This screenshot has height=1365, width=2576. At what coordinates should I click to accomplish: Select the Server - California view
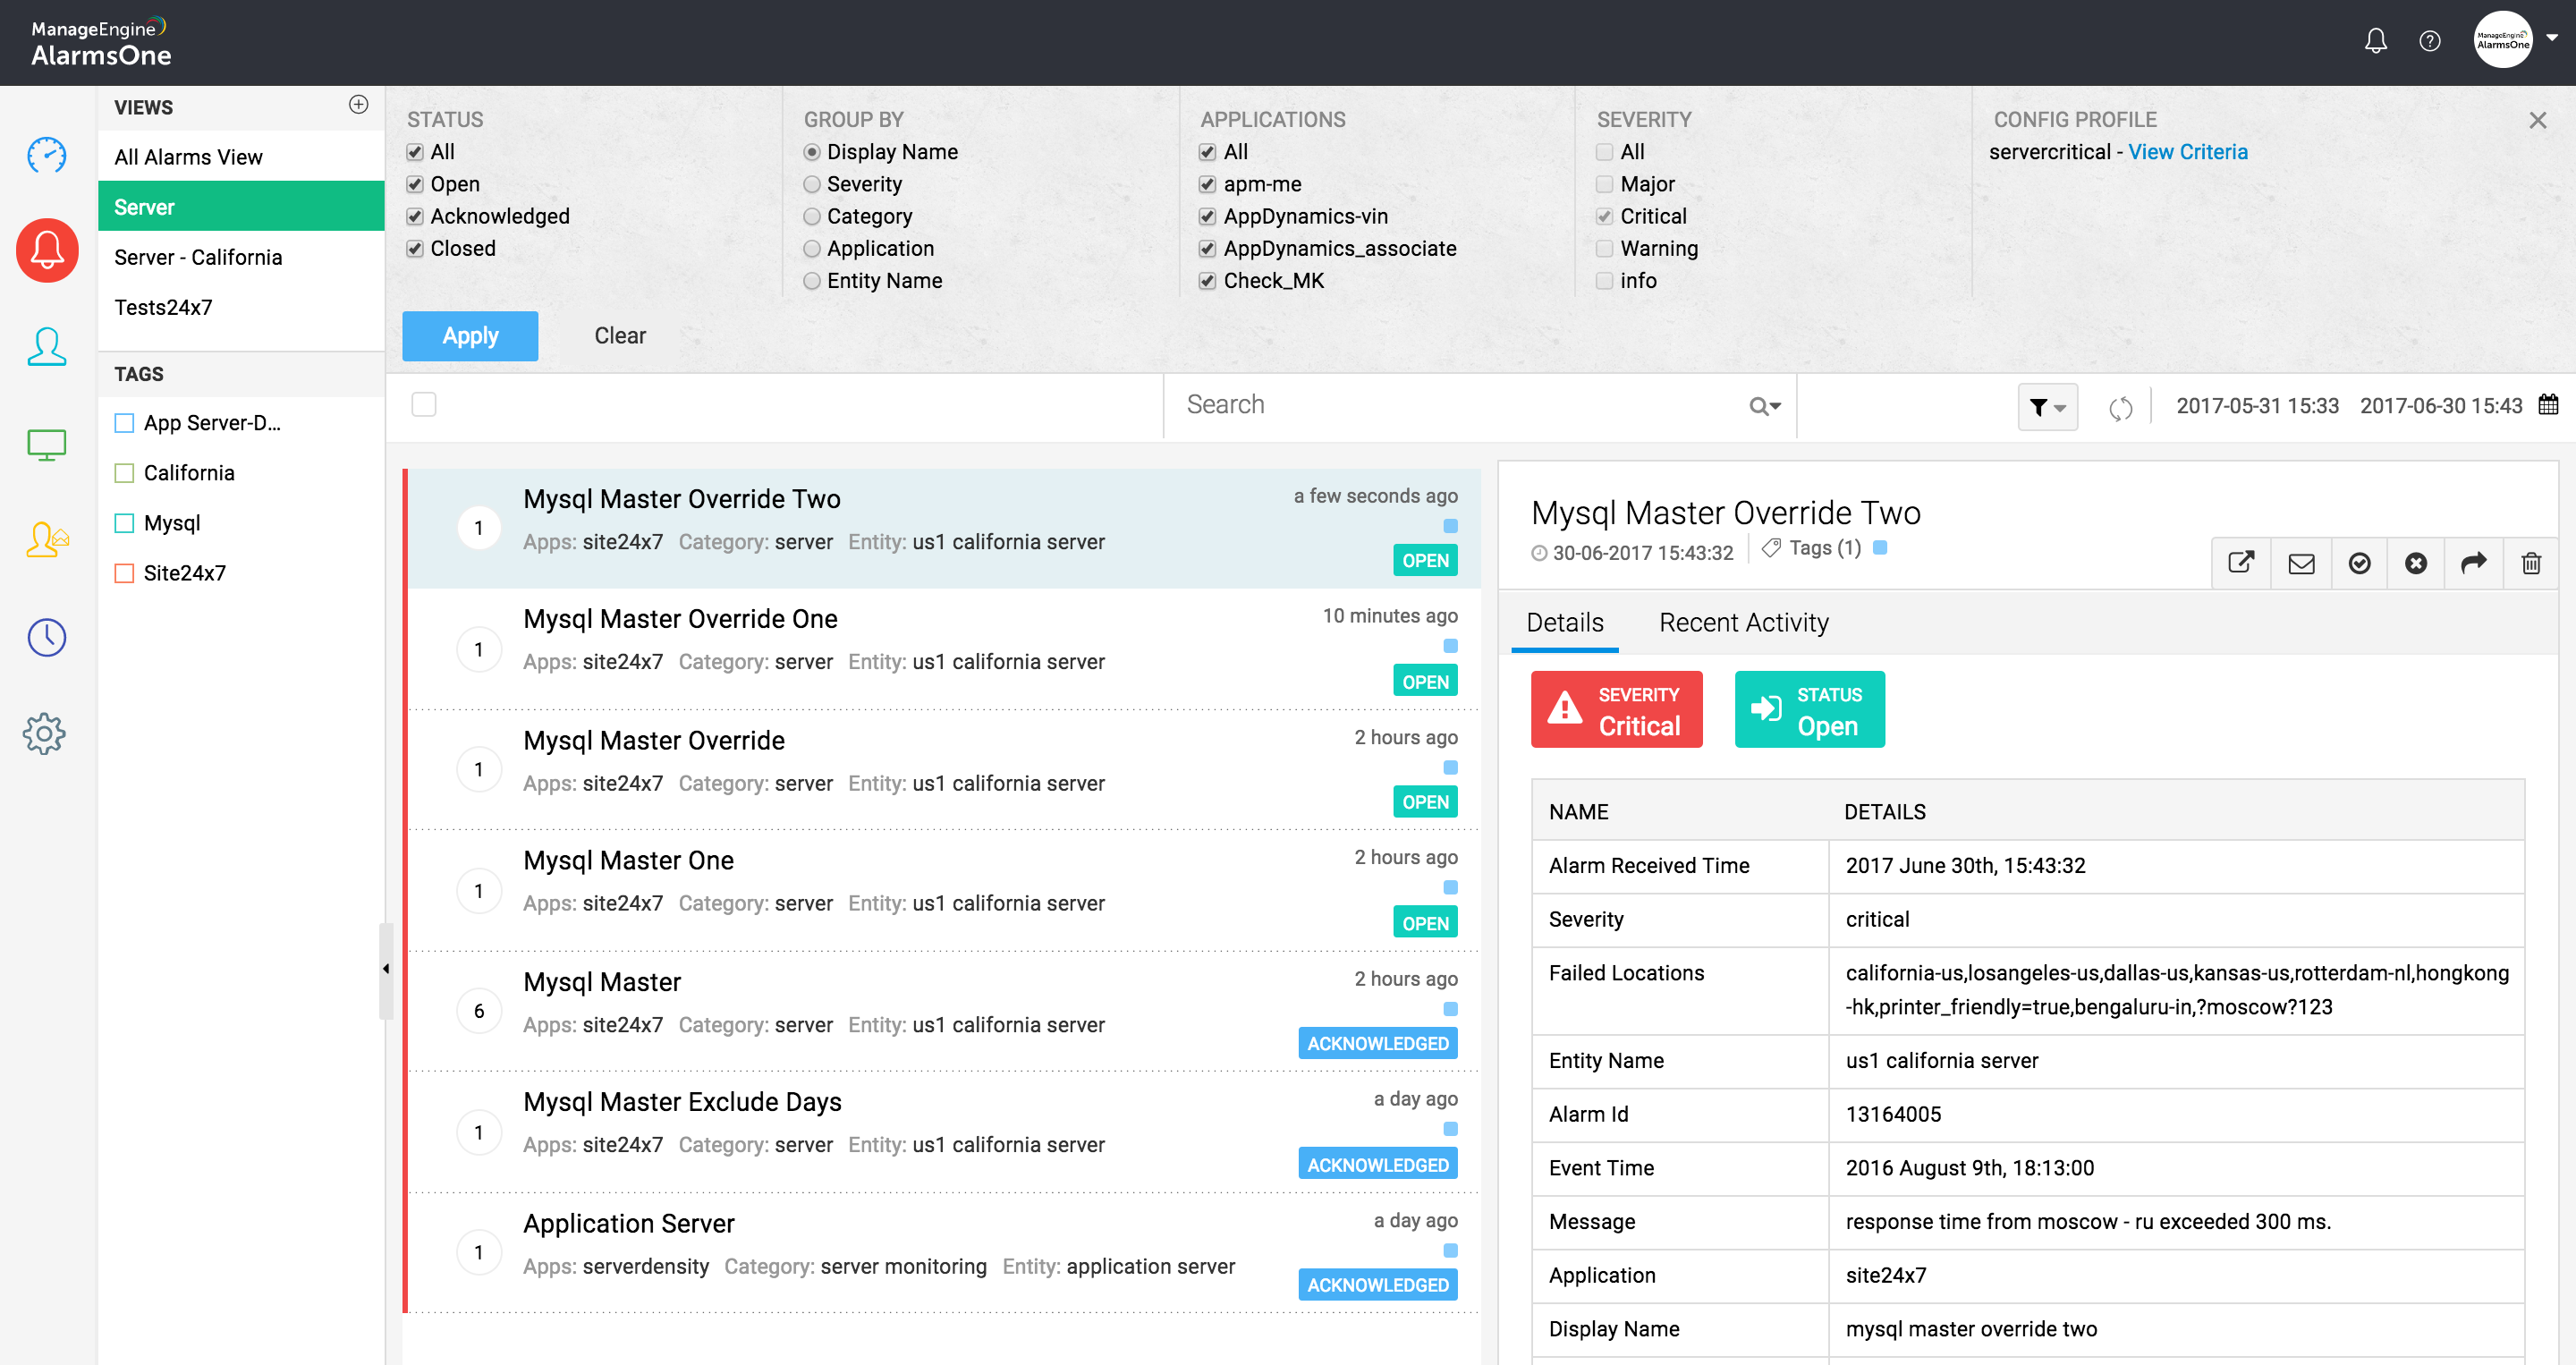click(241, 257)
